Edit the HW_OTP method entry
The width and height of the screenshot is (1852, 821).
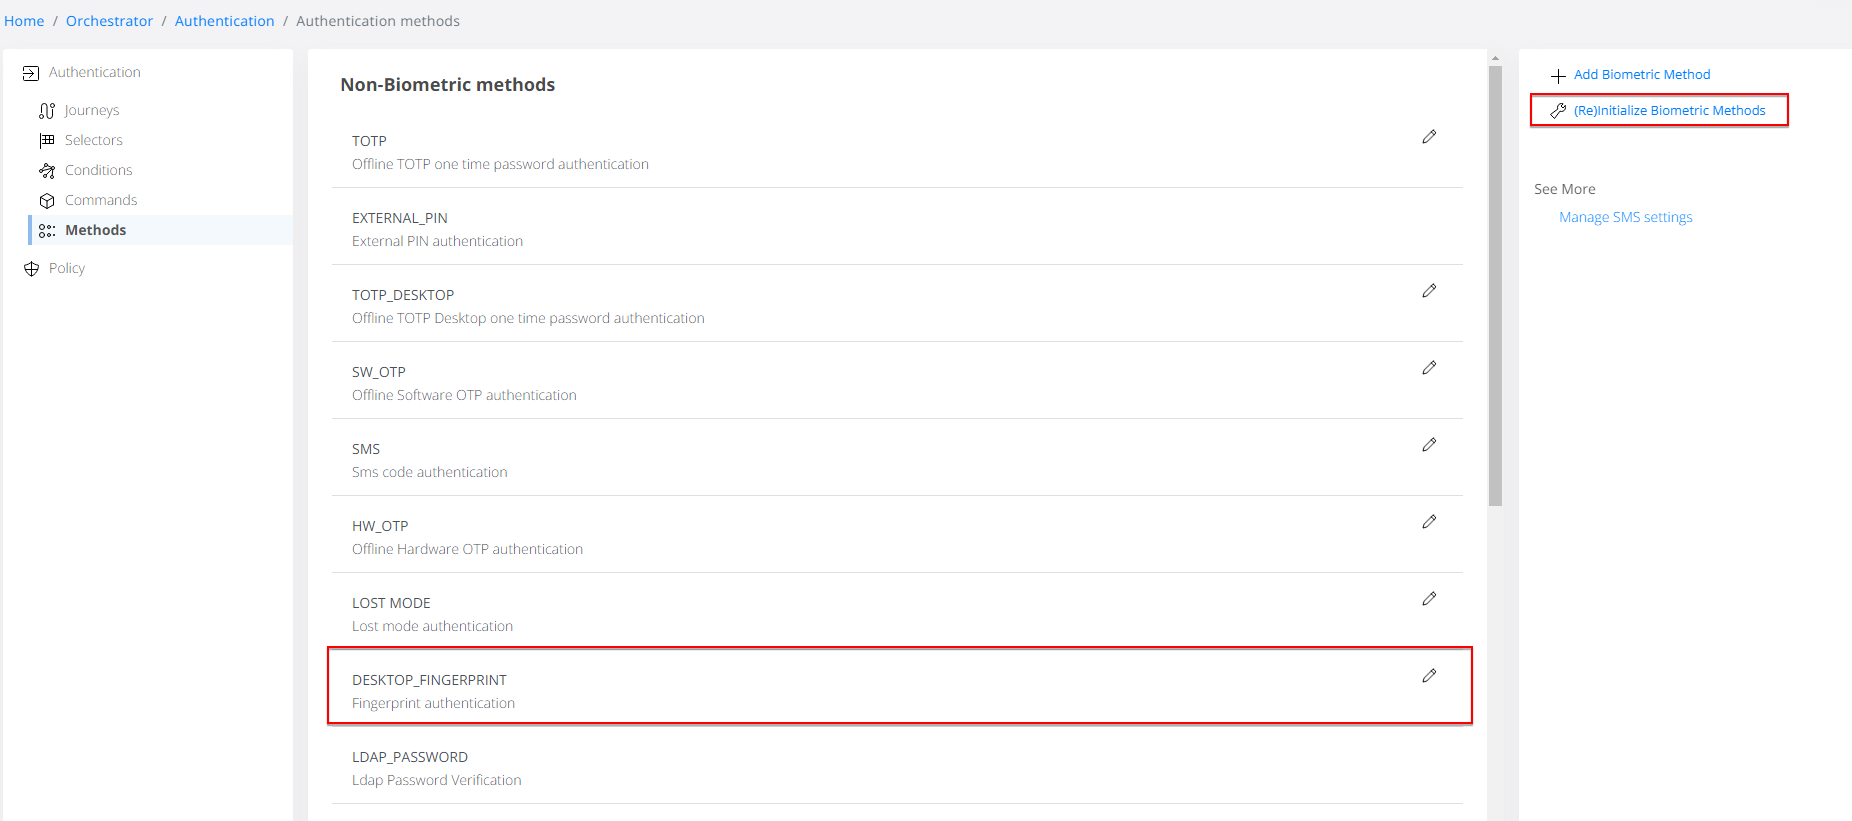[1429, 522]
